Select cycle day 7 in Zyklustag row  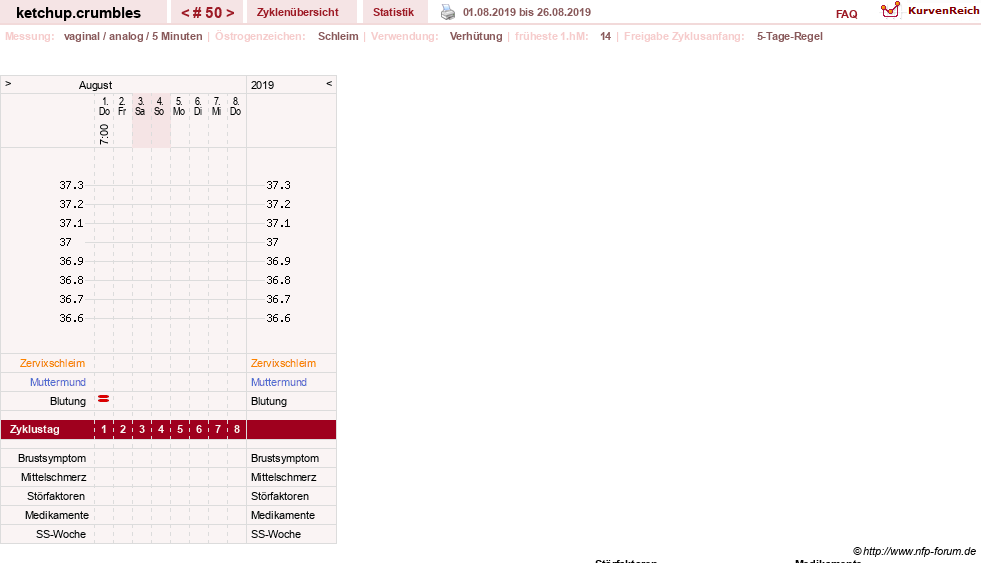point(218,430)
